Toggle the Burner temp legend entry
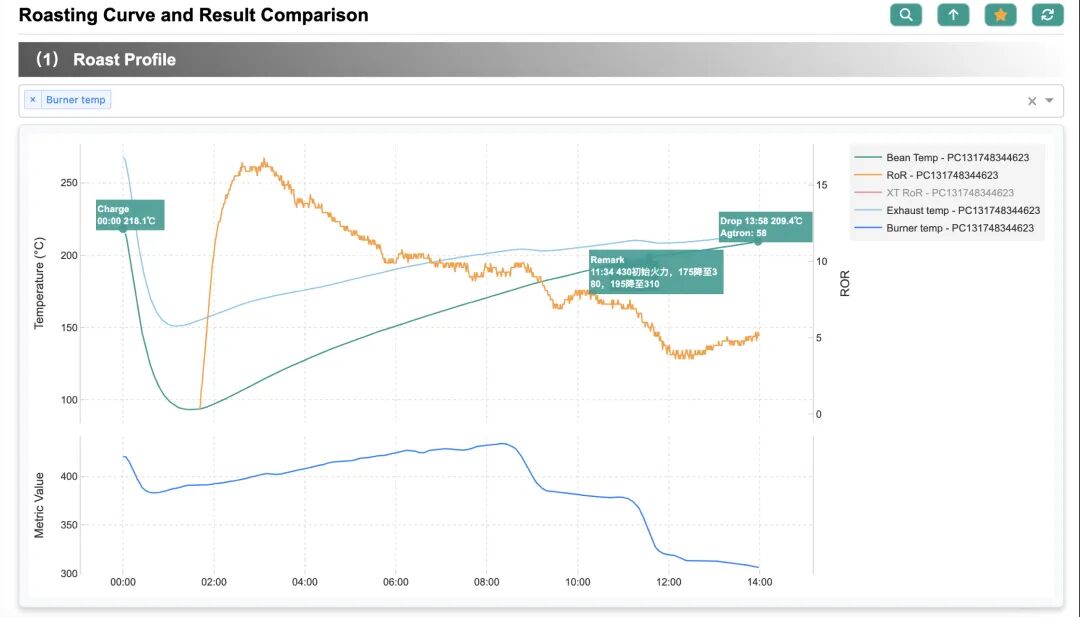The width and height of the screenshot is (1080, 617). (x=944, y=228)
